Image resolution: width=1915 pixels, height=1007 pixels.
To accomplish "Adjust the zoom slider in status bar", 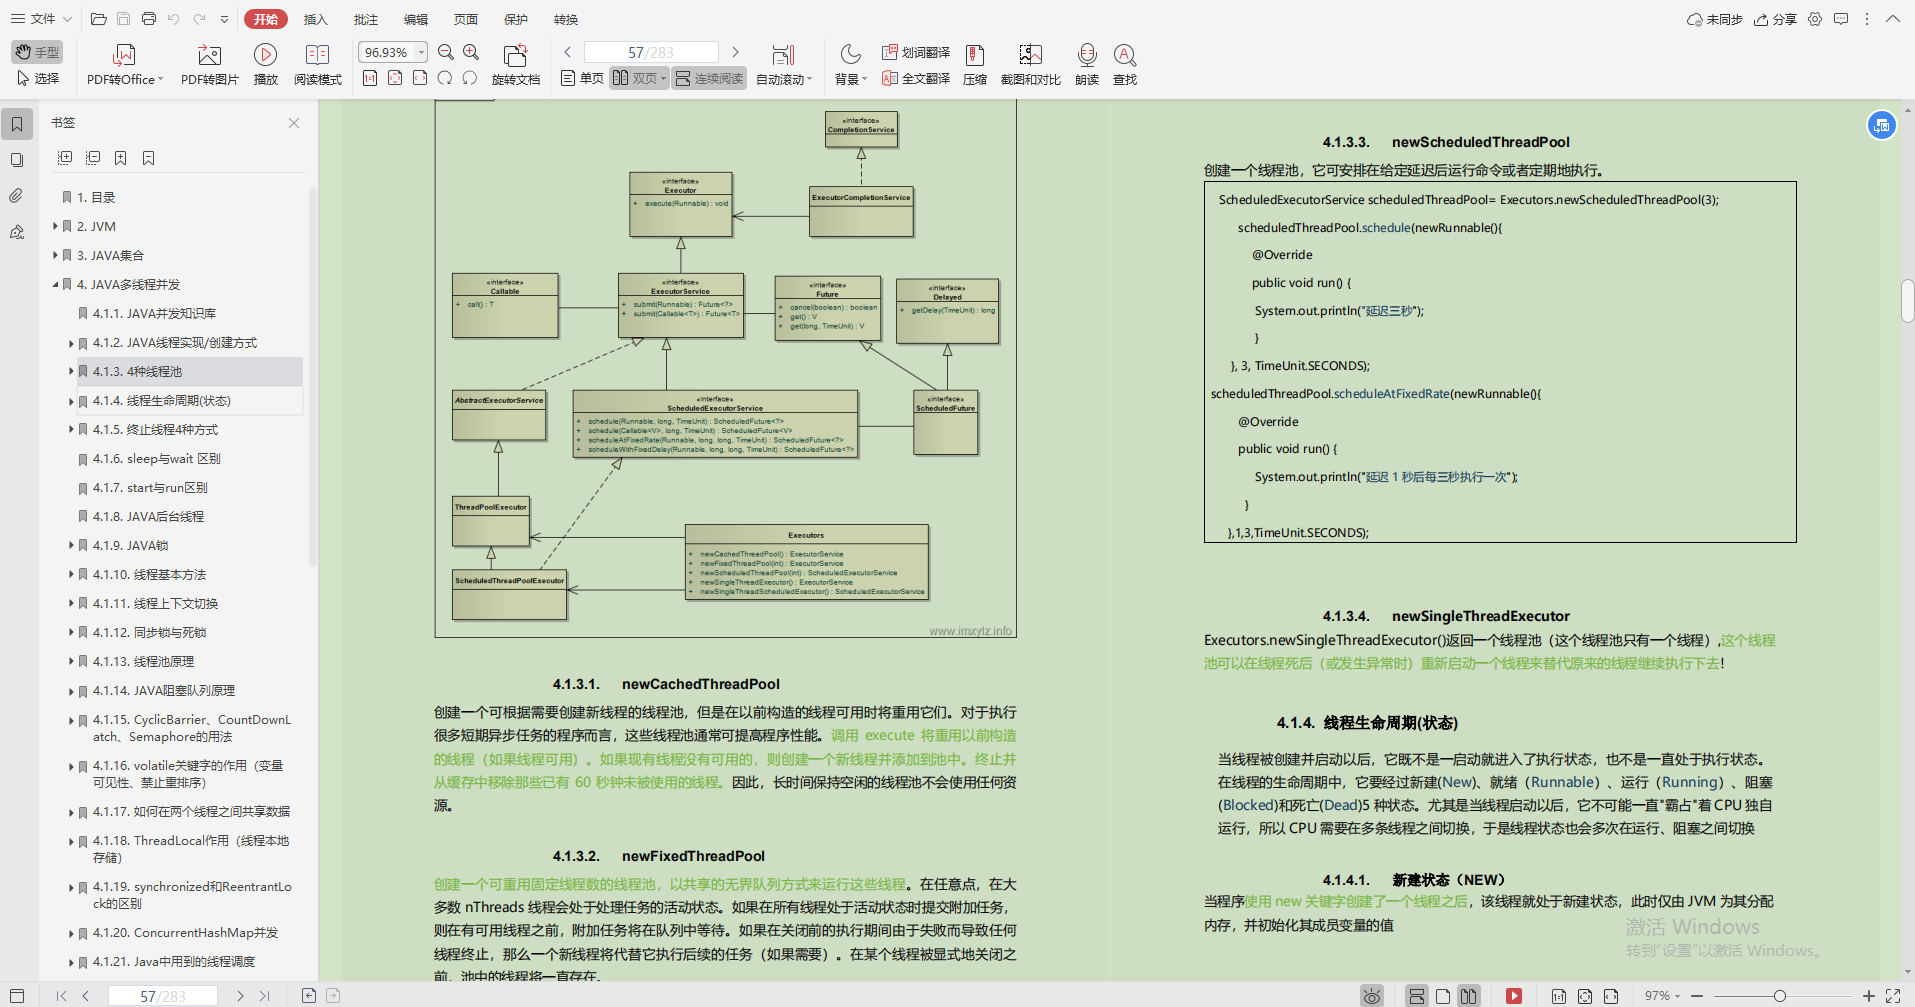I will click(1780, 996).
